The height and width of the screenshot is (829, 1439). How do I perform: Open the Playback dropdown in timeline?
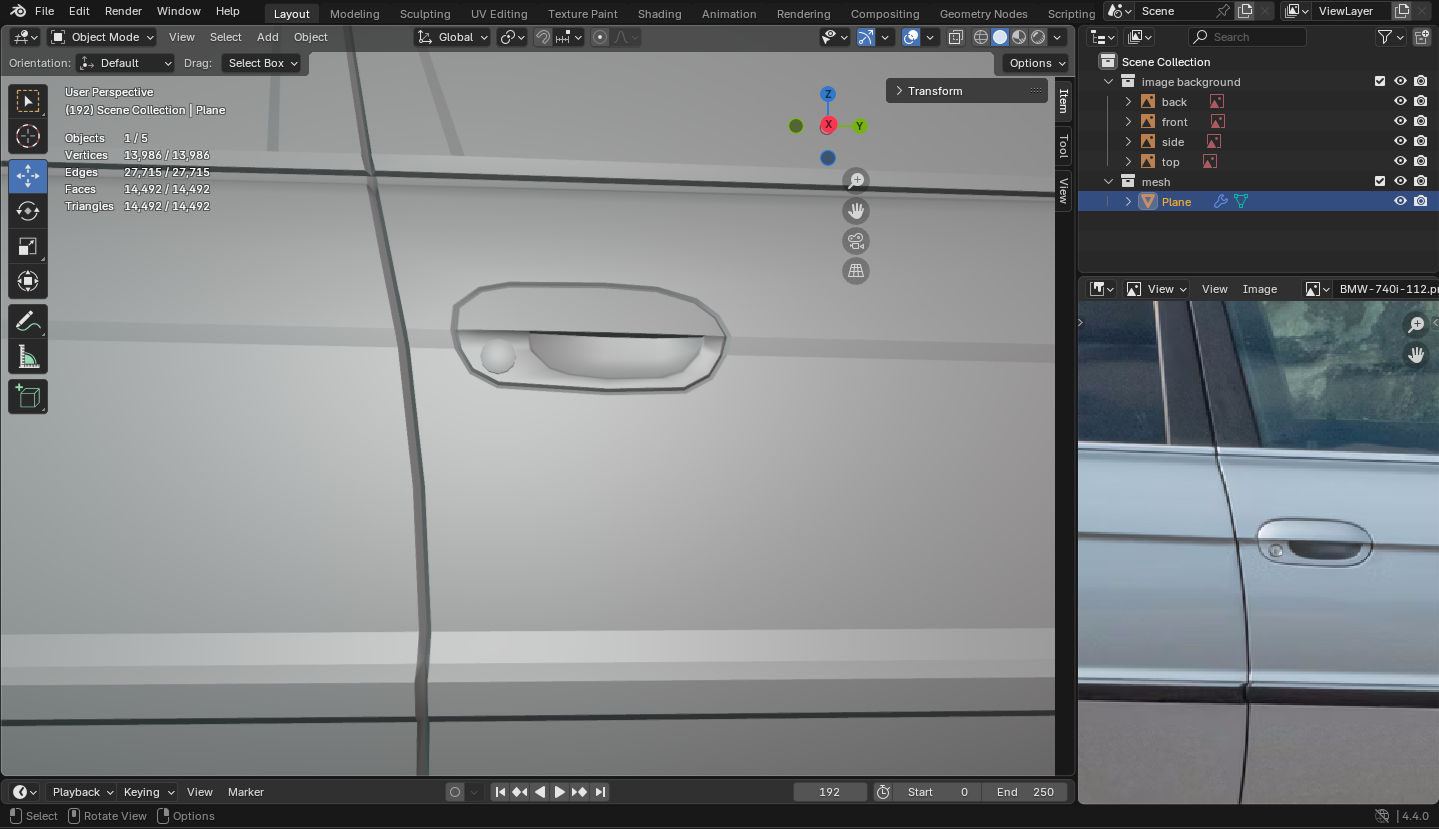pyautogui.click(x=83, y=792)
